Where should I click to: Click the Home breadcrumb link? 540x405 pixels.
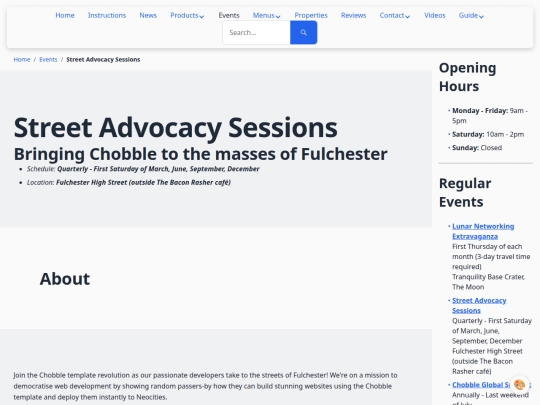click(x=22, y=60)
